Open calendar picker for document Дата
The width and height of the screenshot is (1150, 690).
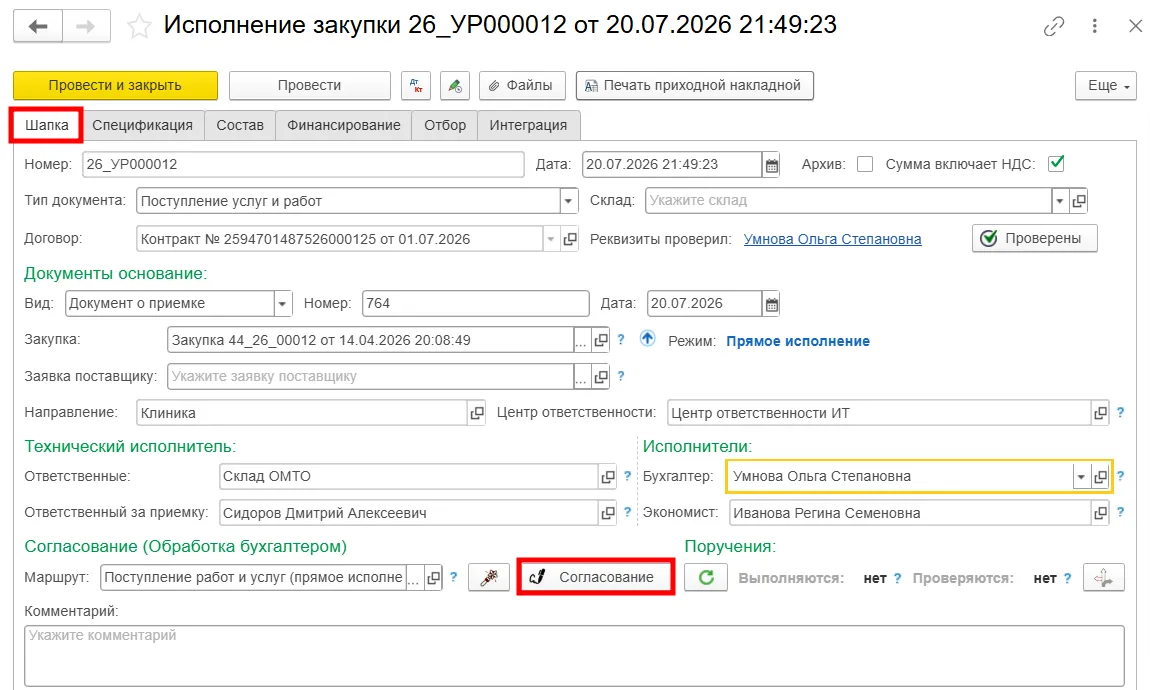(772, 165)
